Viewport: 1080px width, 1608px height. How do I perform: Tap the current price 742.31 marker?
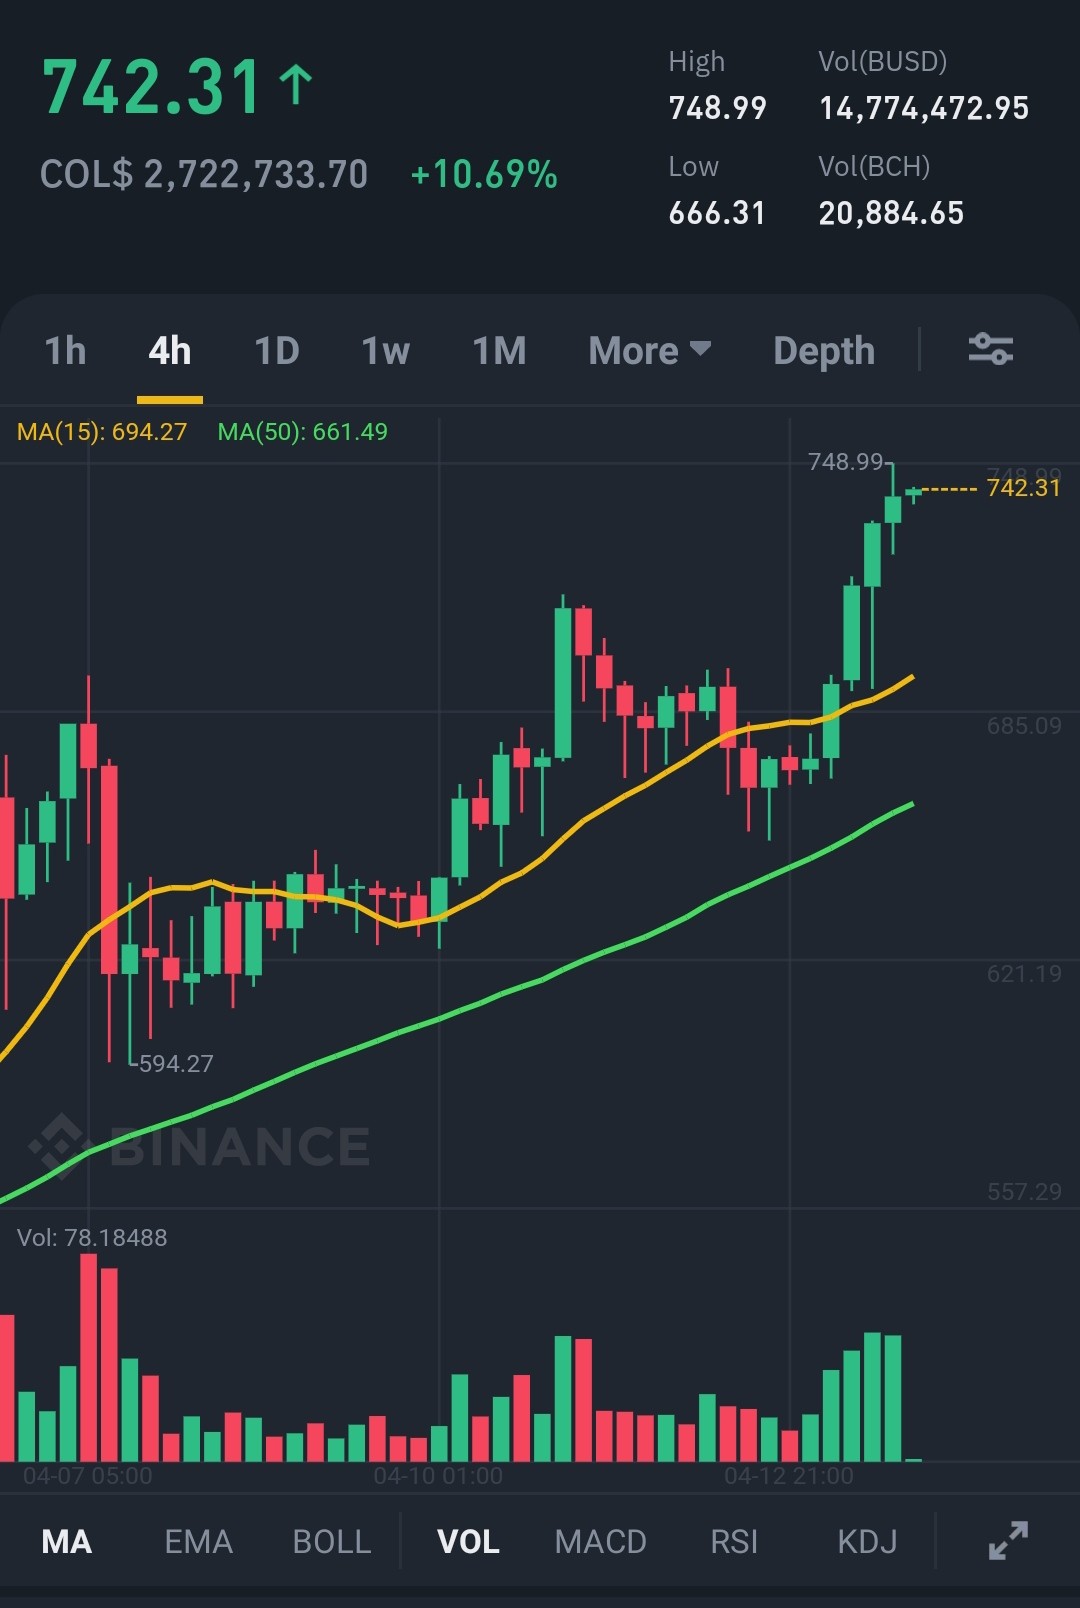[1023, 488]
